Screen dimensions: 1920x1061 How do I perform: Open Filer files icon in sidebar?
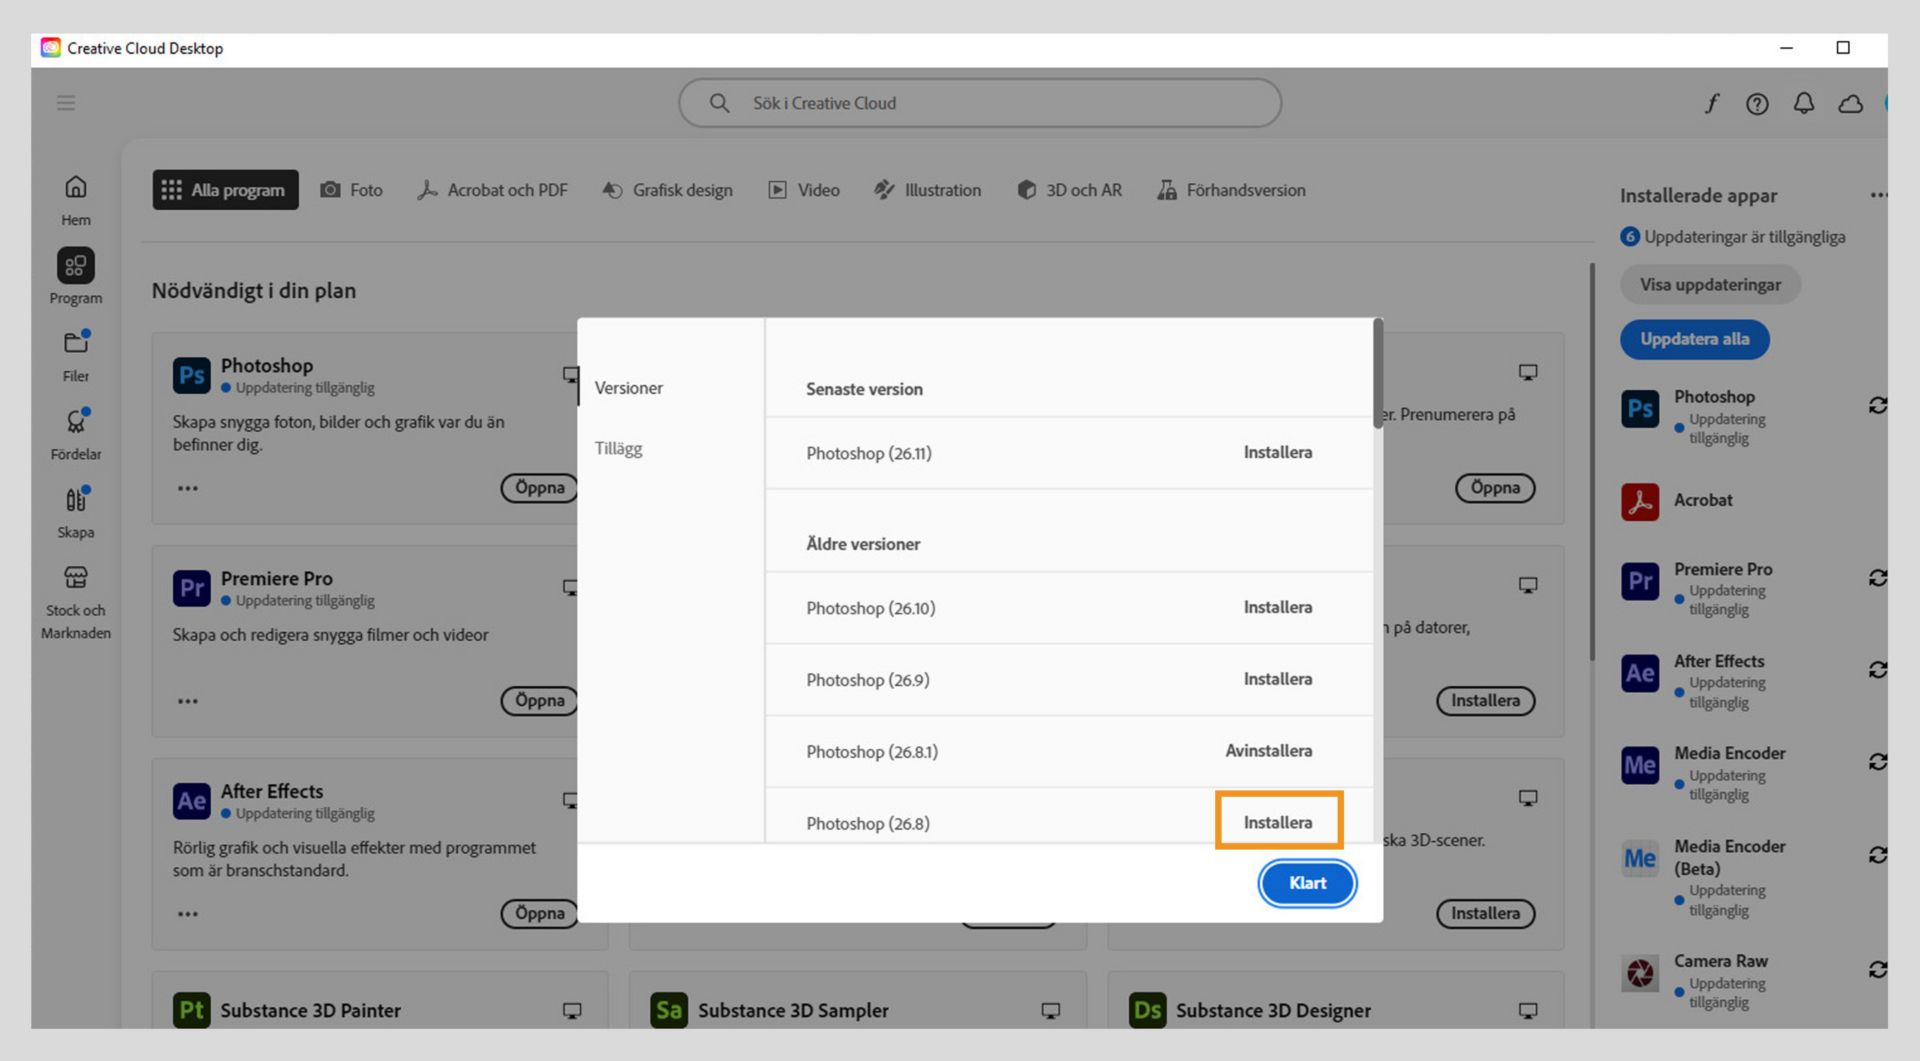76,343
